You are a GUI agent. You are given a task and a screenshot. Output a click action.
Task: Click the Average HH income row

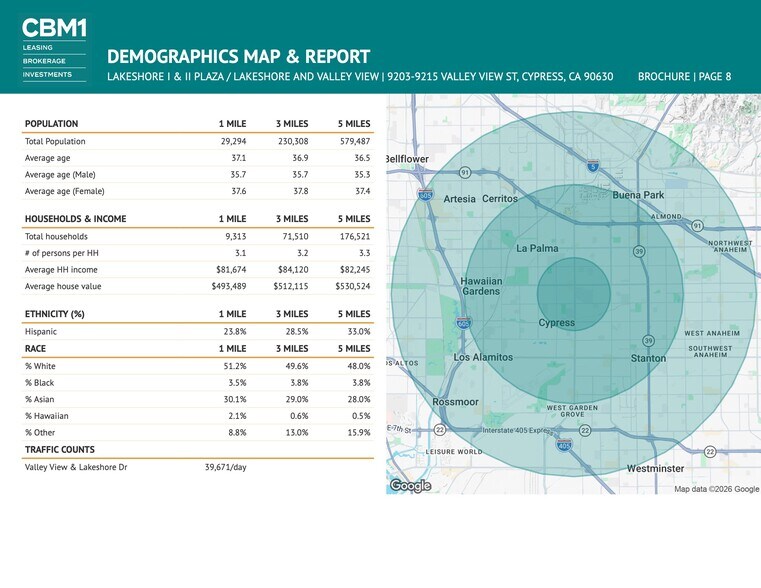pos(198,270)
